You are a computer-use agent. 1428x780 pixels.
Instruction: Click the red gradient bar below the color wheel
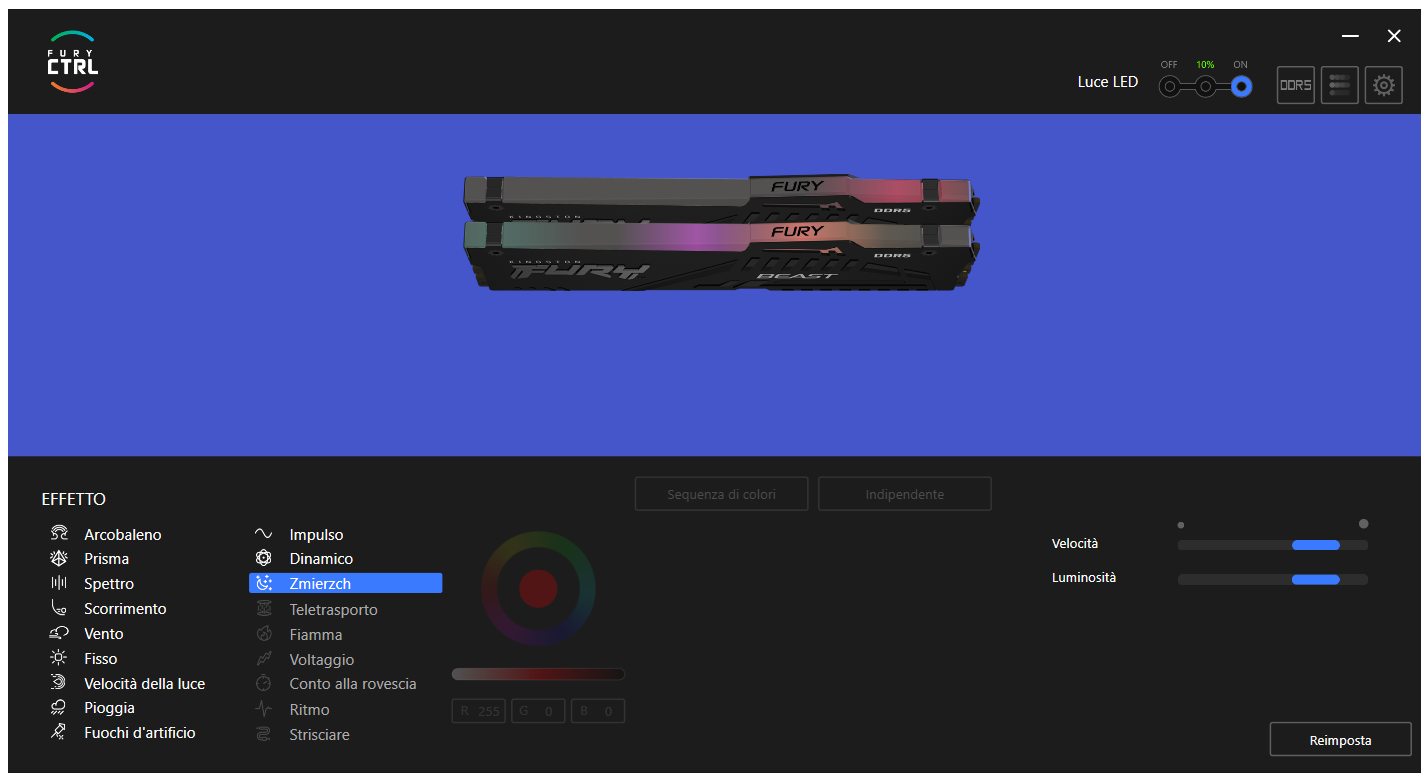click(538, 674)
